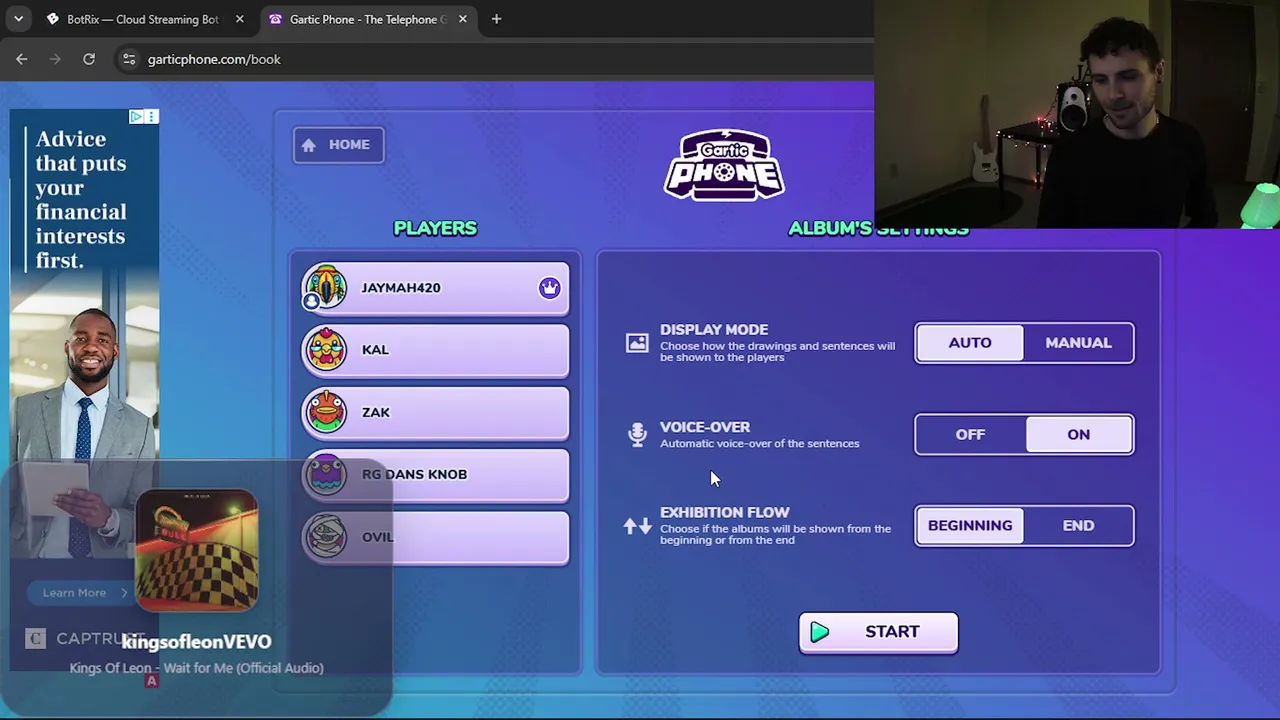Select the Gartic Phone browser tab
The image size is (1280, 720).
pos(368,19)
